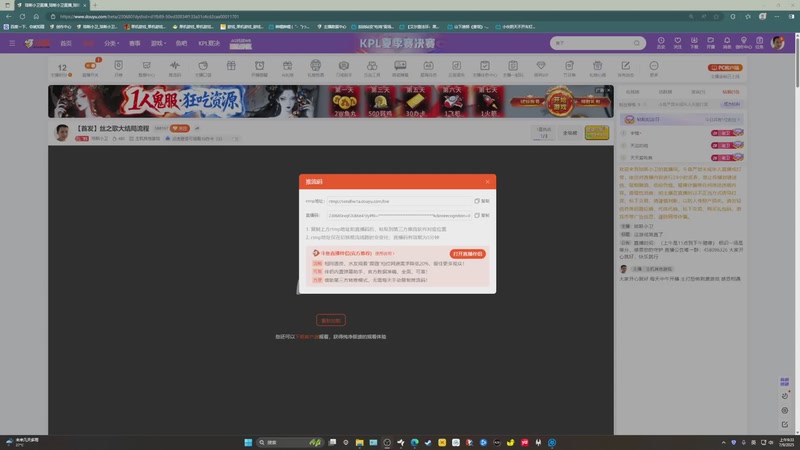Click 开始游戏 on the ad banner
800x450 pixels.
pos(560,102)
